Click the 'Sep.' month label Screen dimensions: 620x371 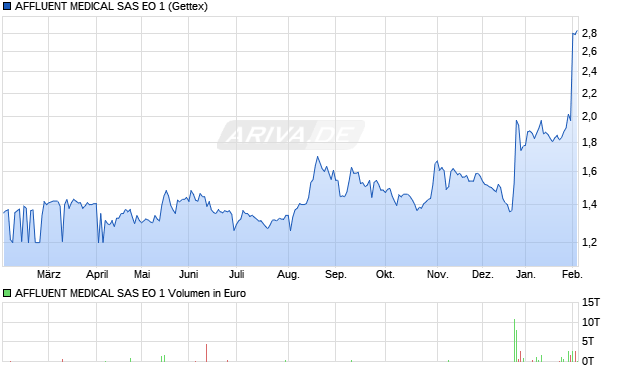coord(336,274)
